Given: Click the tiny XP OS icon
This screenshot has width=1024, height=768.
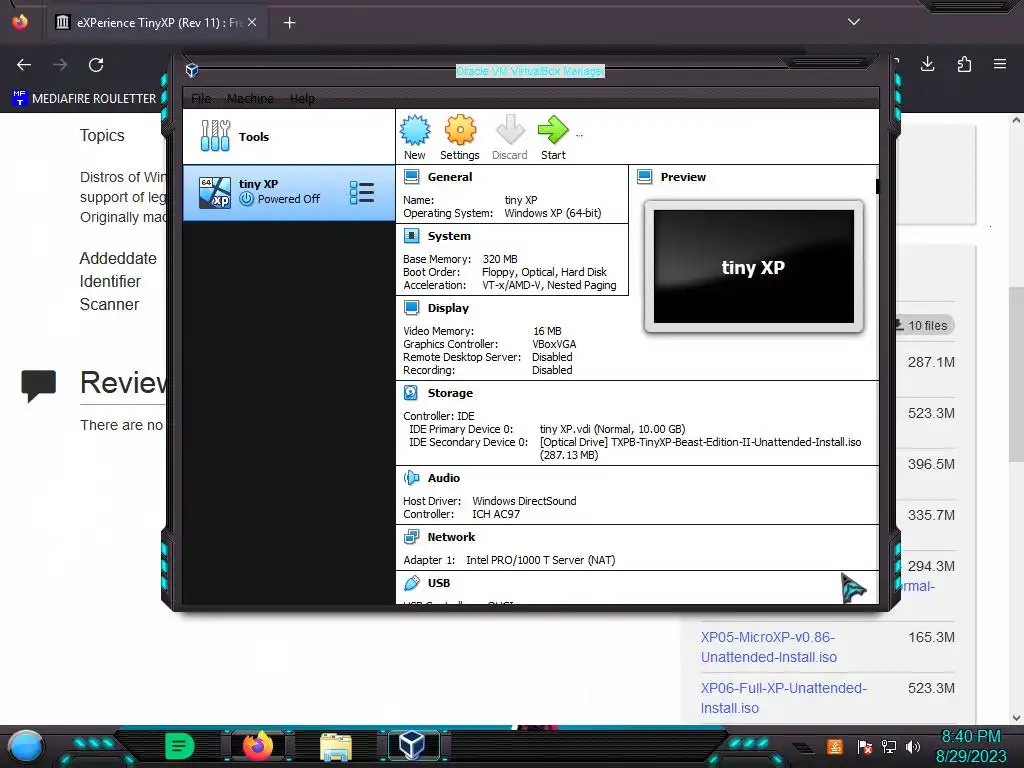Looking at the screenshot, I should coord(215,193).
